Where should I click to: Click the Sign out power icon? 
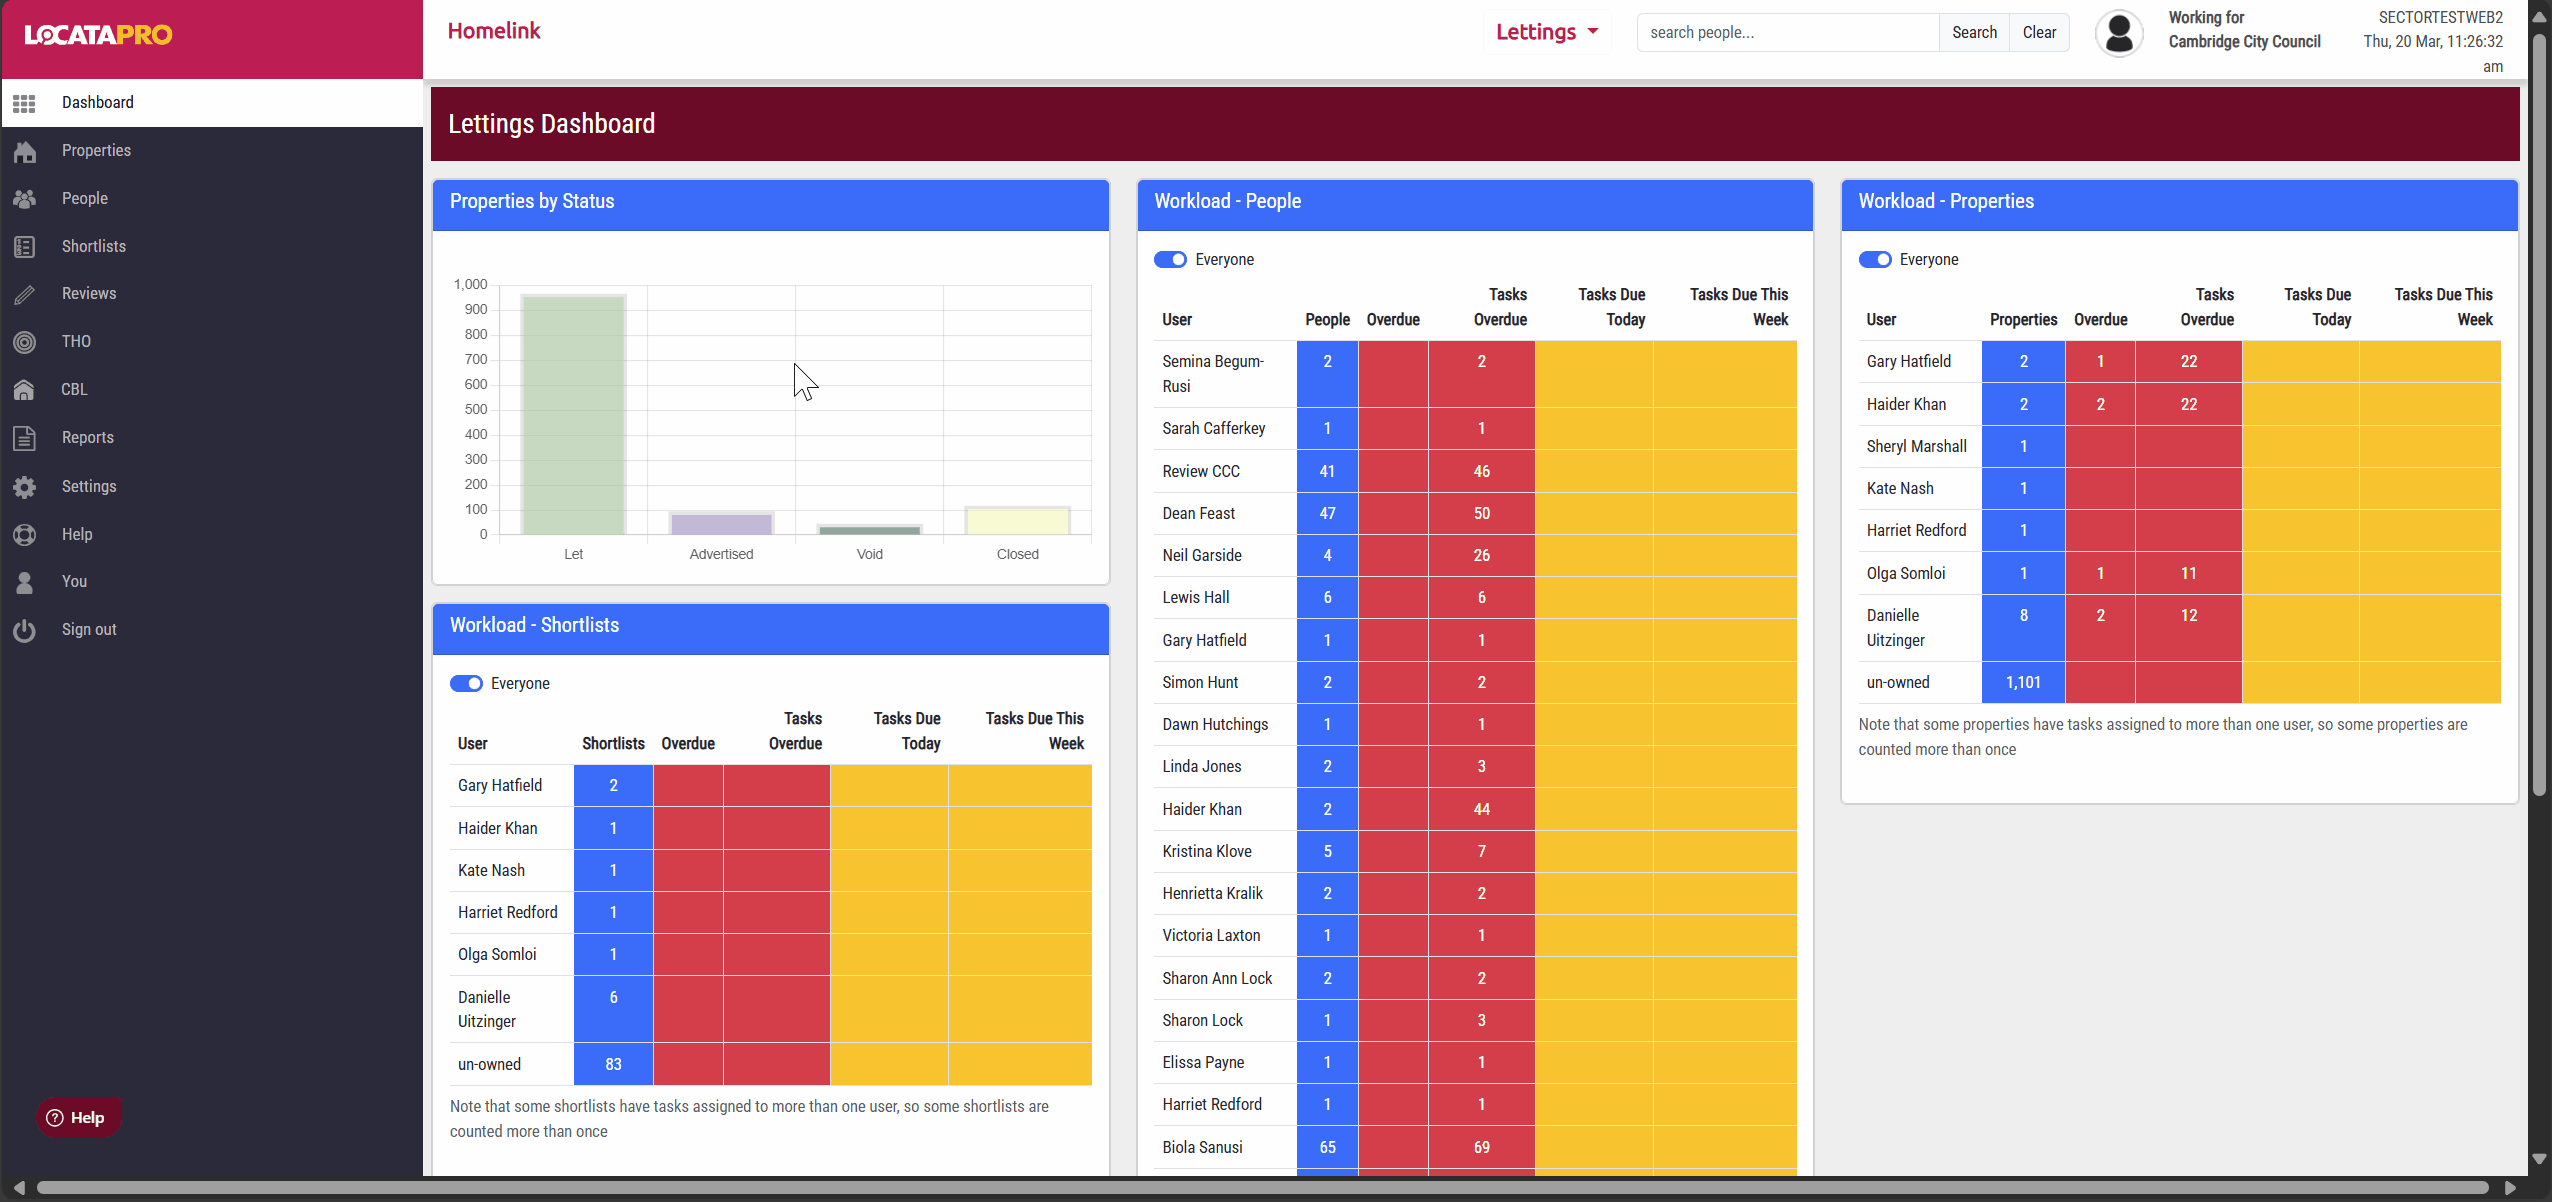pyautogui.click(x=25, y=630)
